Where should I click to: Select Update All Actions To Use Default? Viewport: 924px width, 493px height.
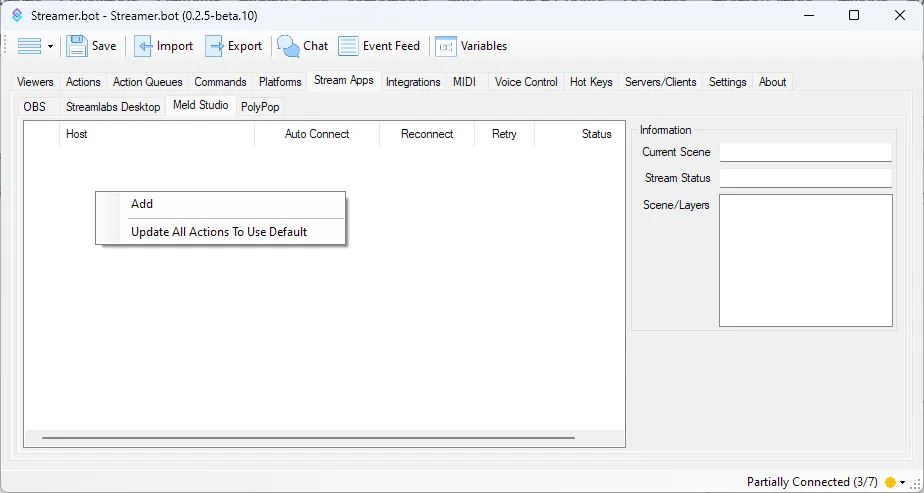[x=219, y=232]
